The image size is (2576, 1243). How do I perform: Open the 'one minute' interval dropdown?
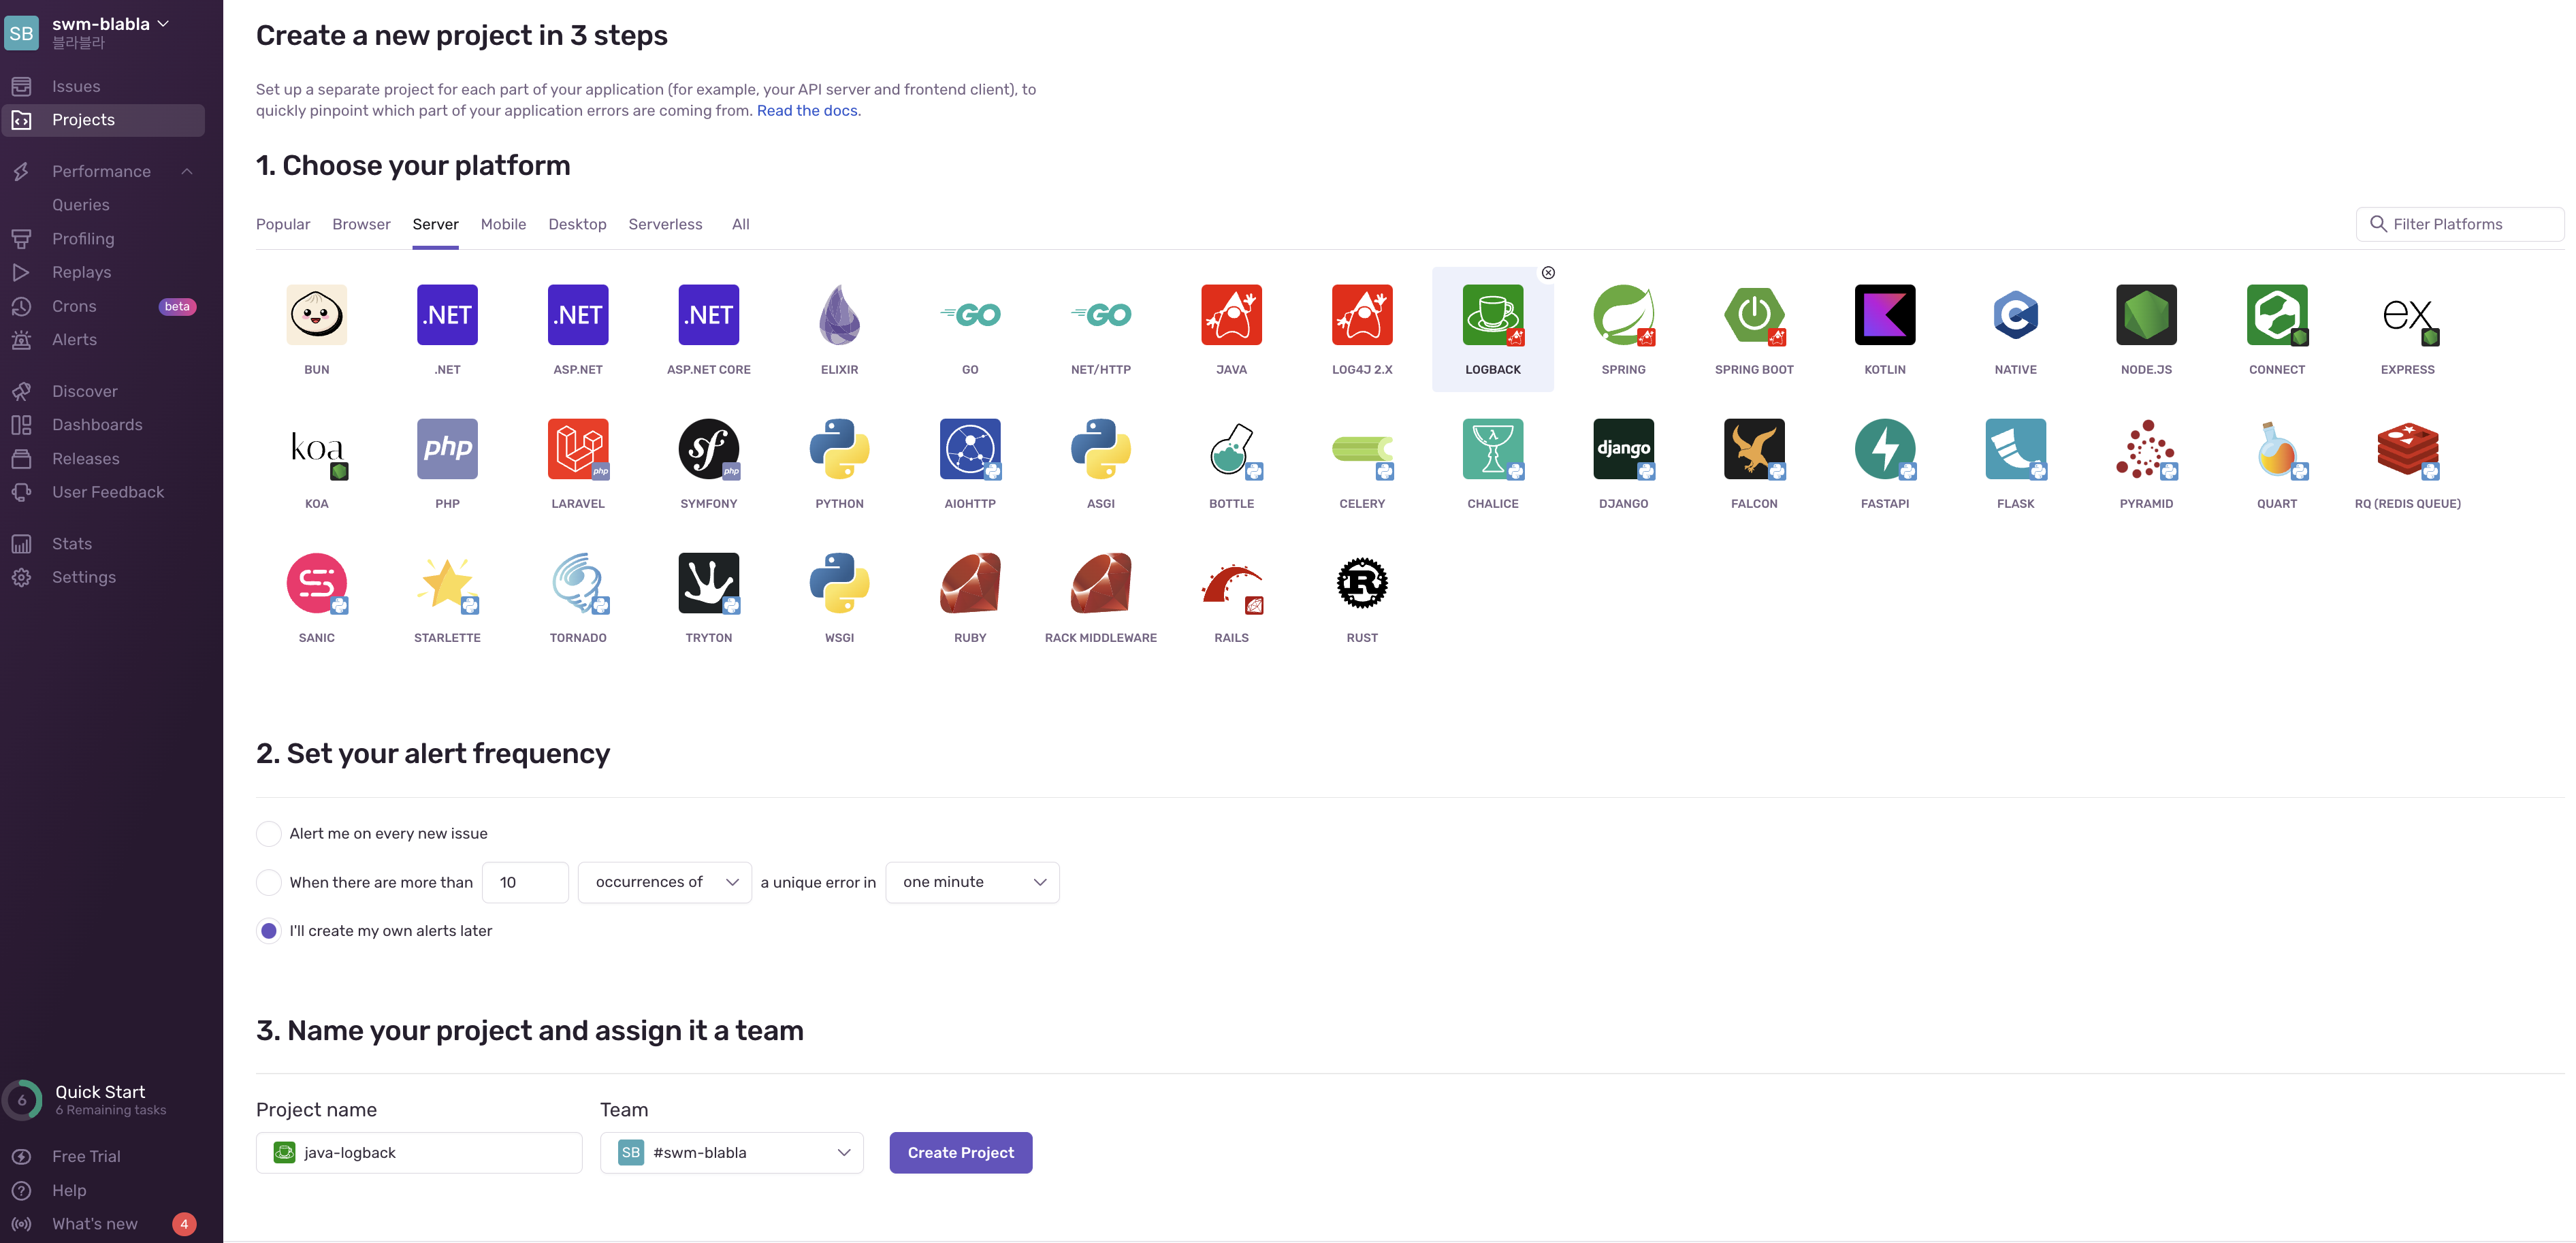point(972,882)
